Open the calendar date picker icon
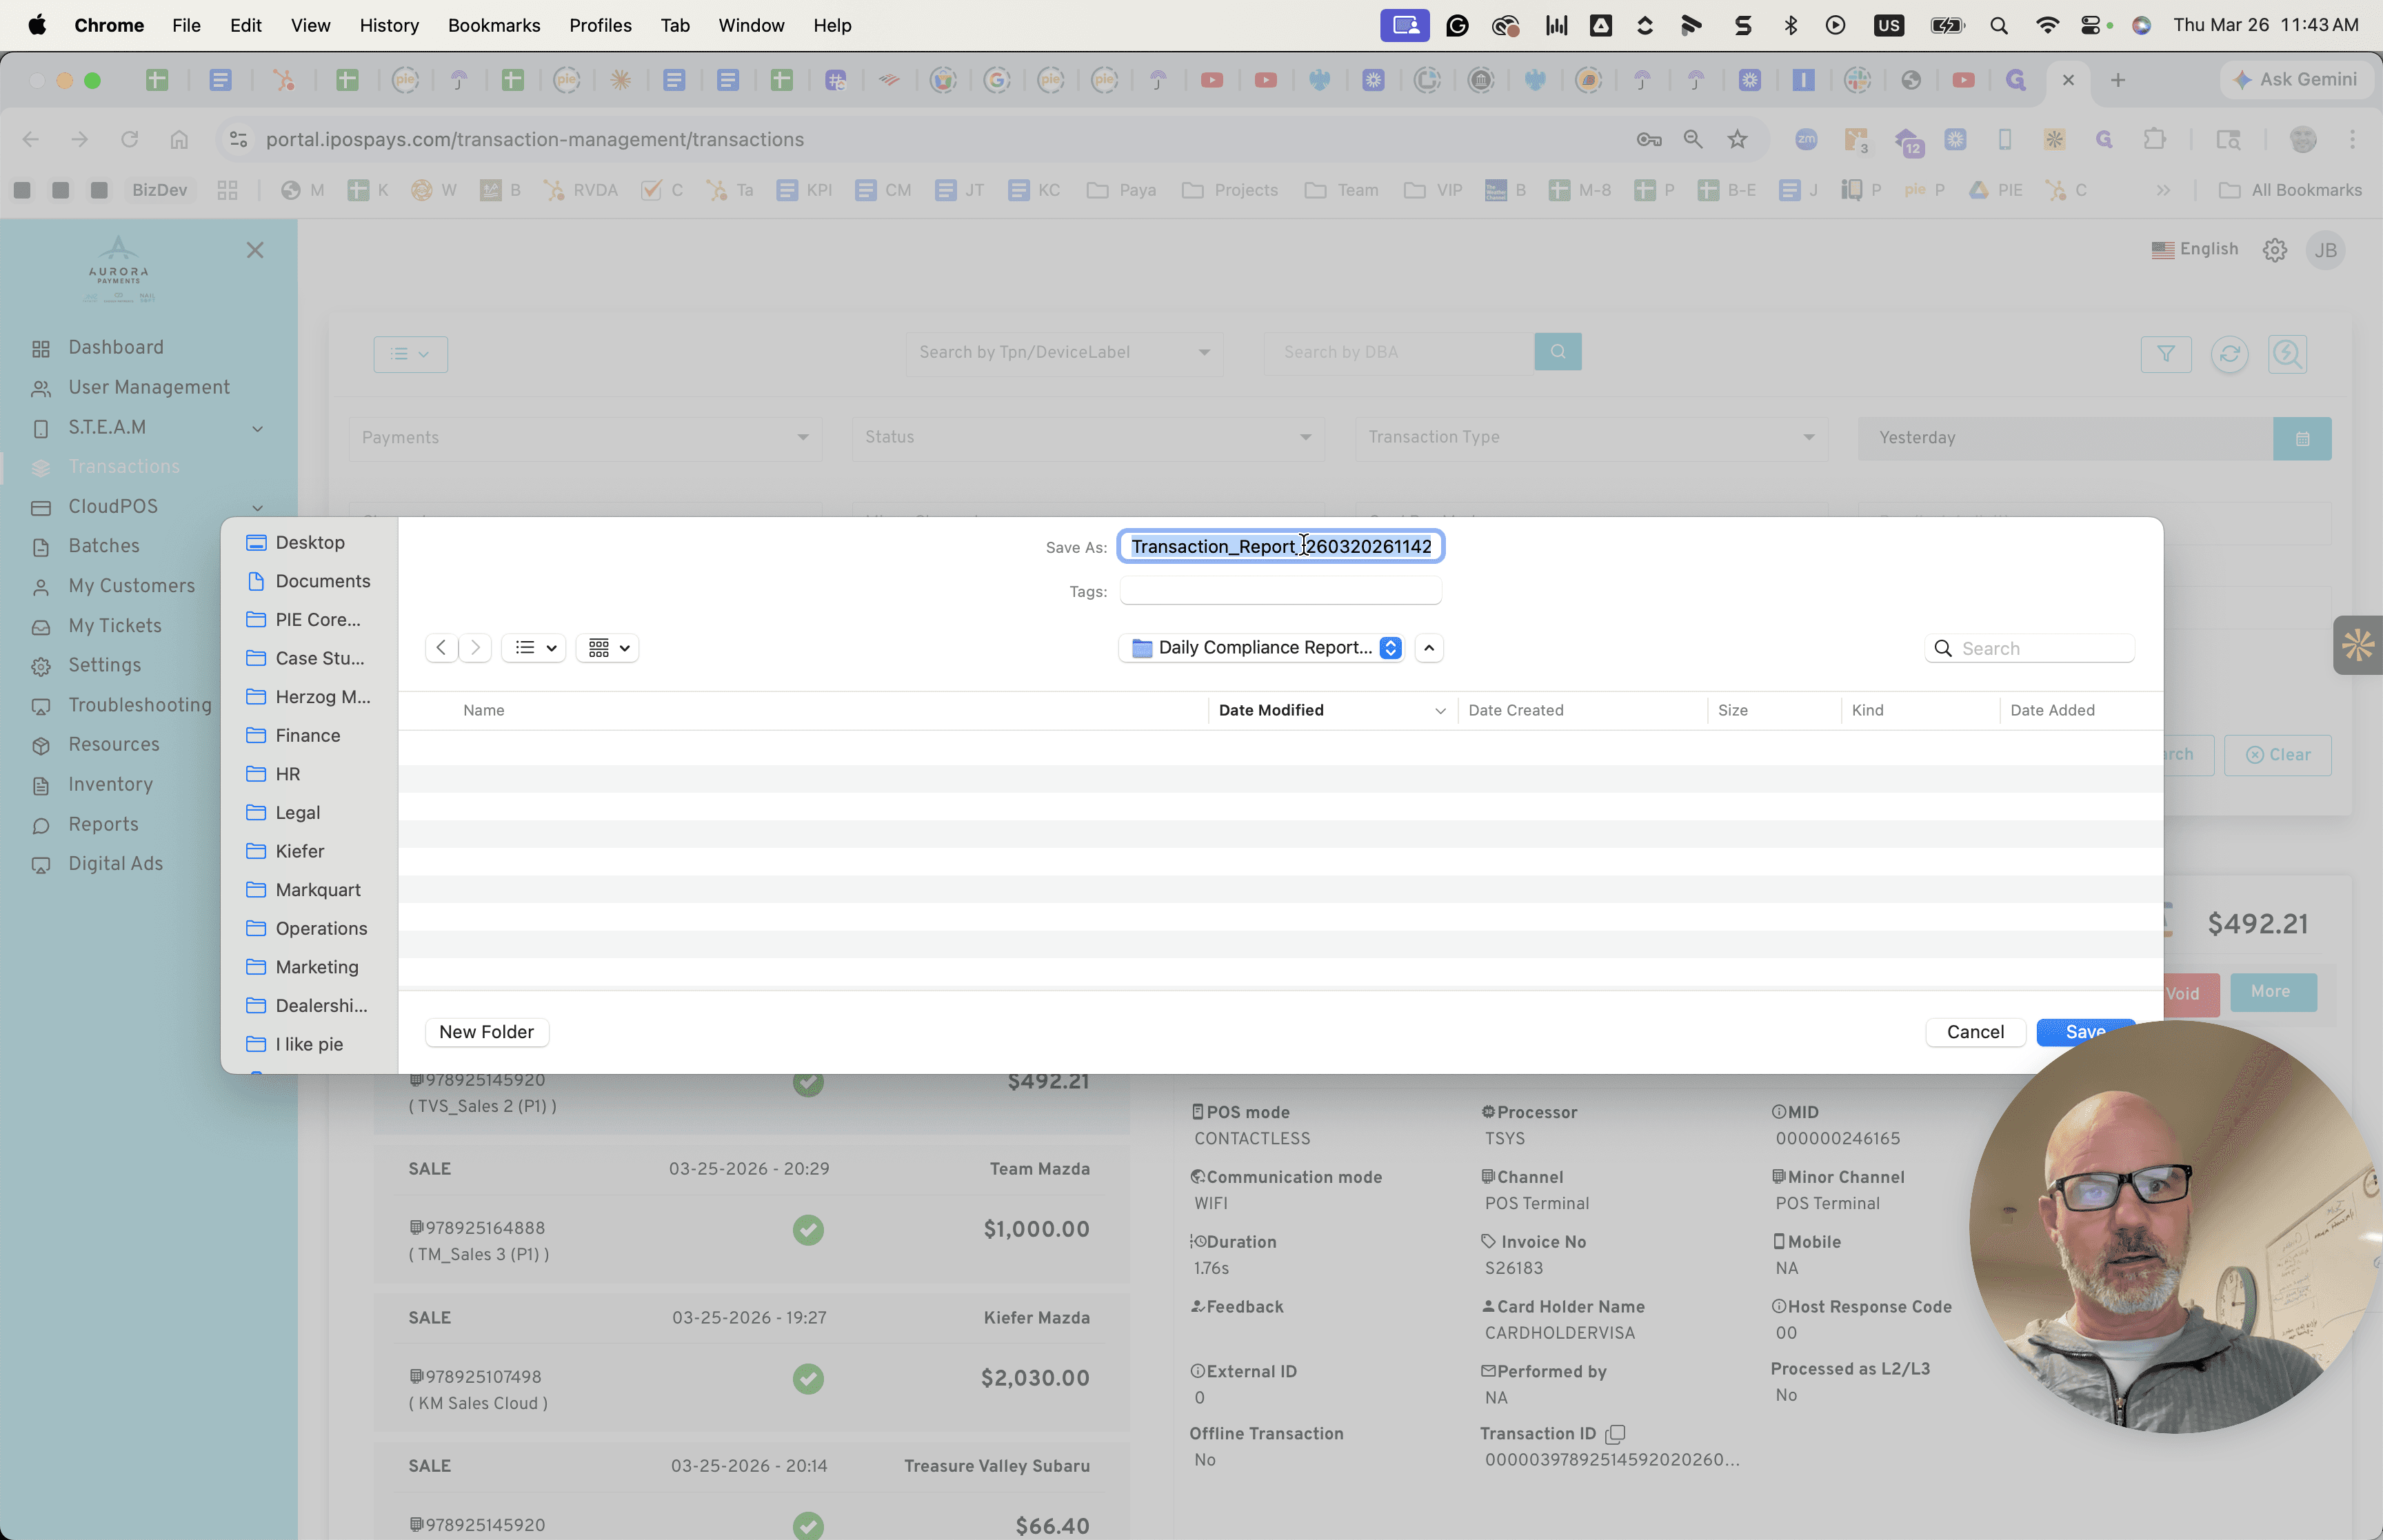This screenshot has width=2383, height=1540. point(2302,438)
